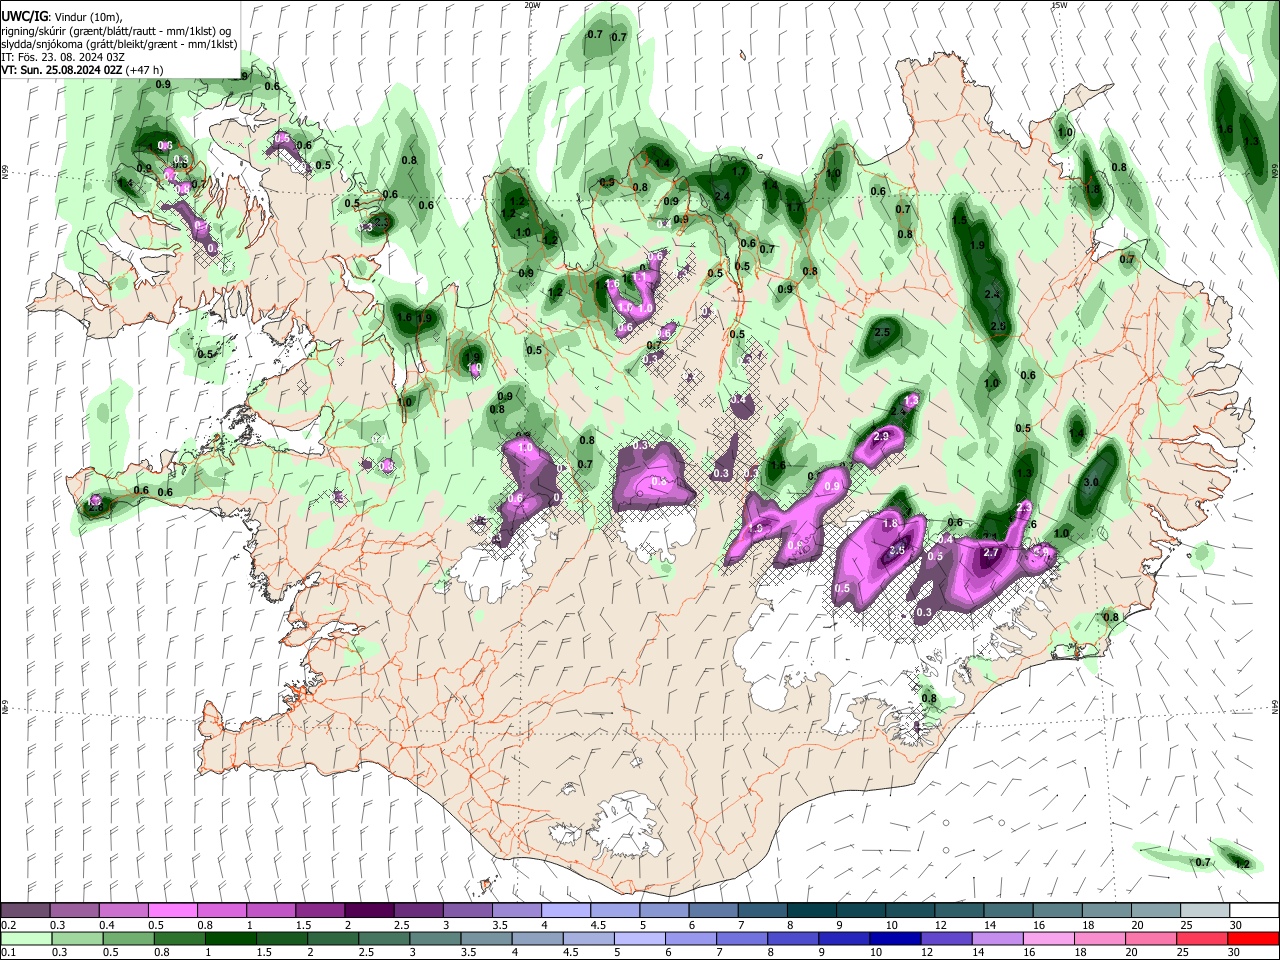This screenshot has height=960, width=1280.
Task: Select the 'rigning/skúrir' legend description line
Action: pos(117,30)
